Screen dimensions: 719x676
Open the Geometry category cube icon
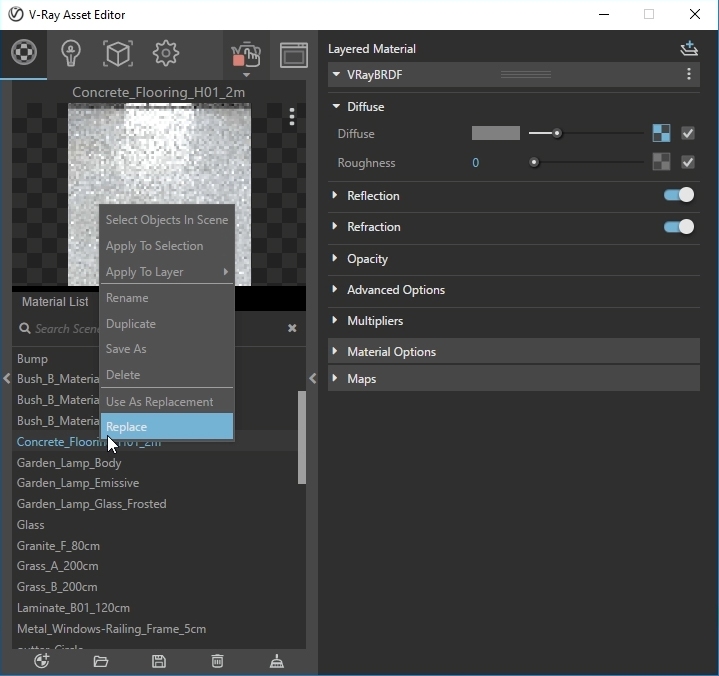coord(118,53)
